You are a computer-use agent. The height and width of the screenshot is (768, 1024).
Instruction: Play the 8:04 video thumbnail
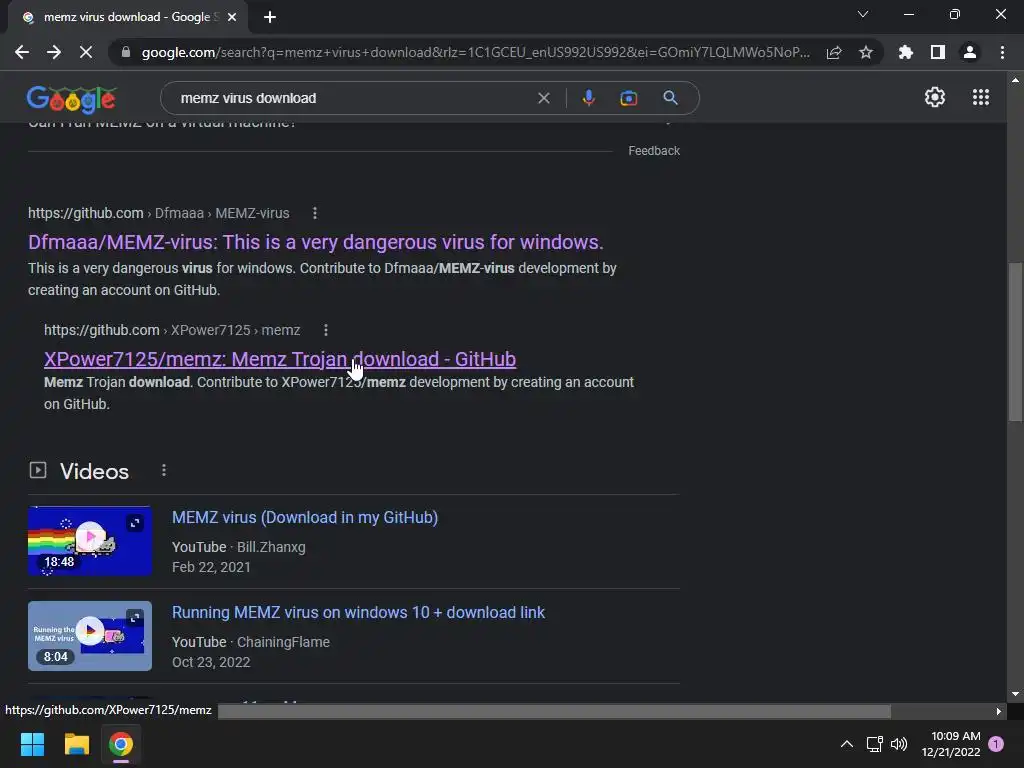point(90,636)
